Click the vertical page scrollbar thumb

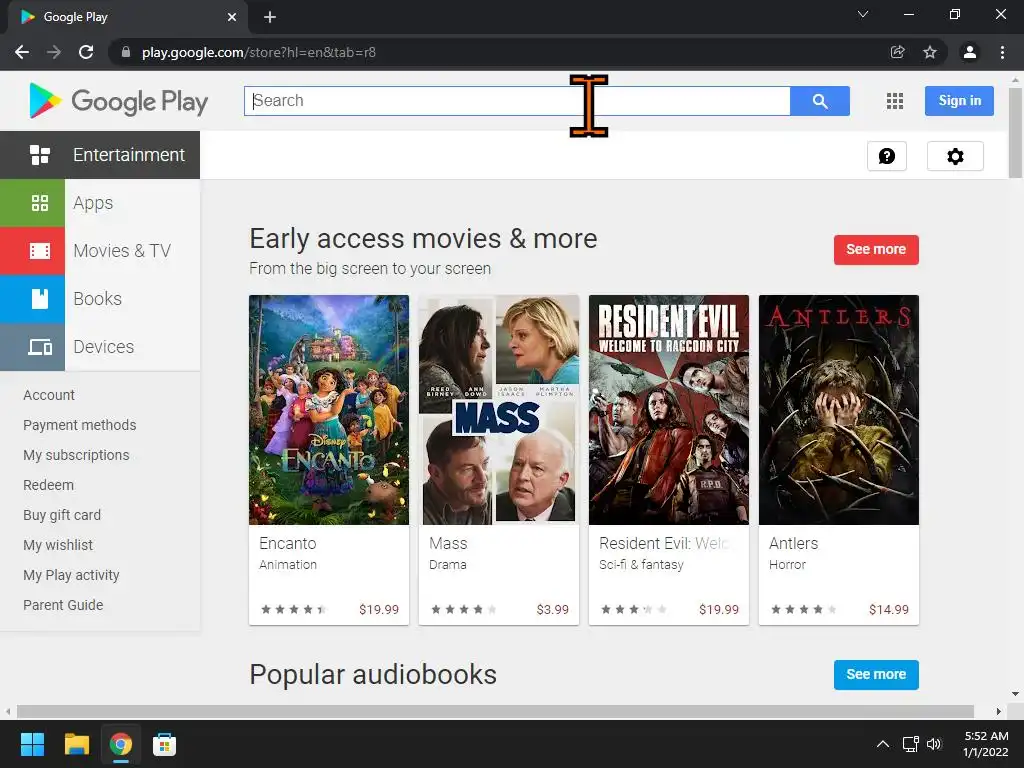click(1015, 133)
